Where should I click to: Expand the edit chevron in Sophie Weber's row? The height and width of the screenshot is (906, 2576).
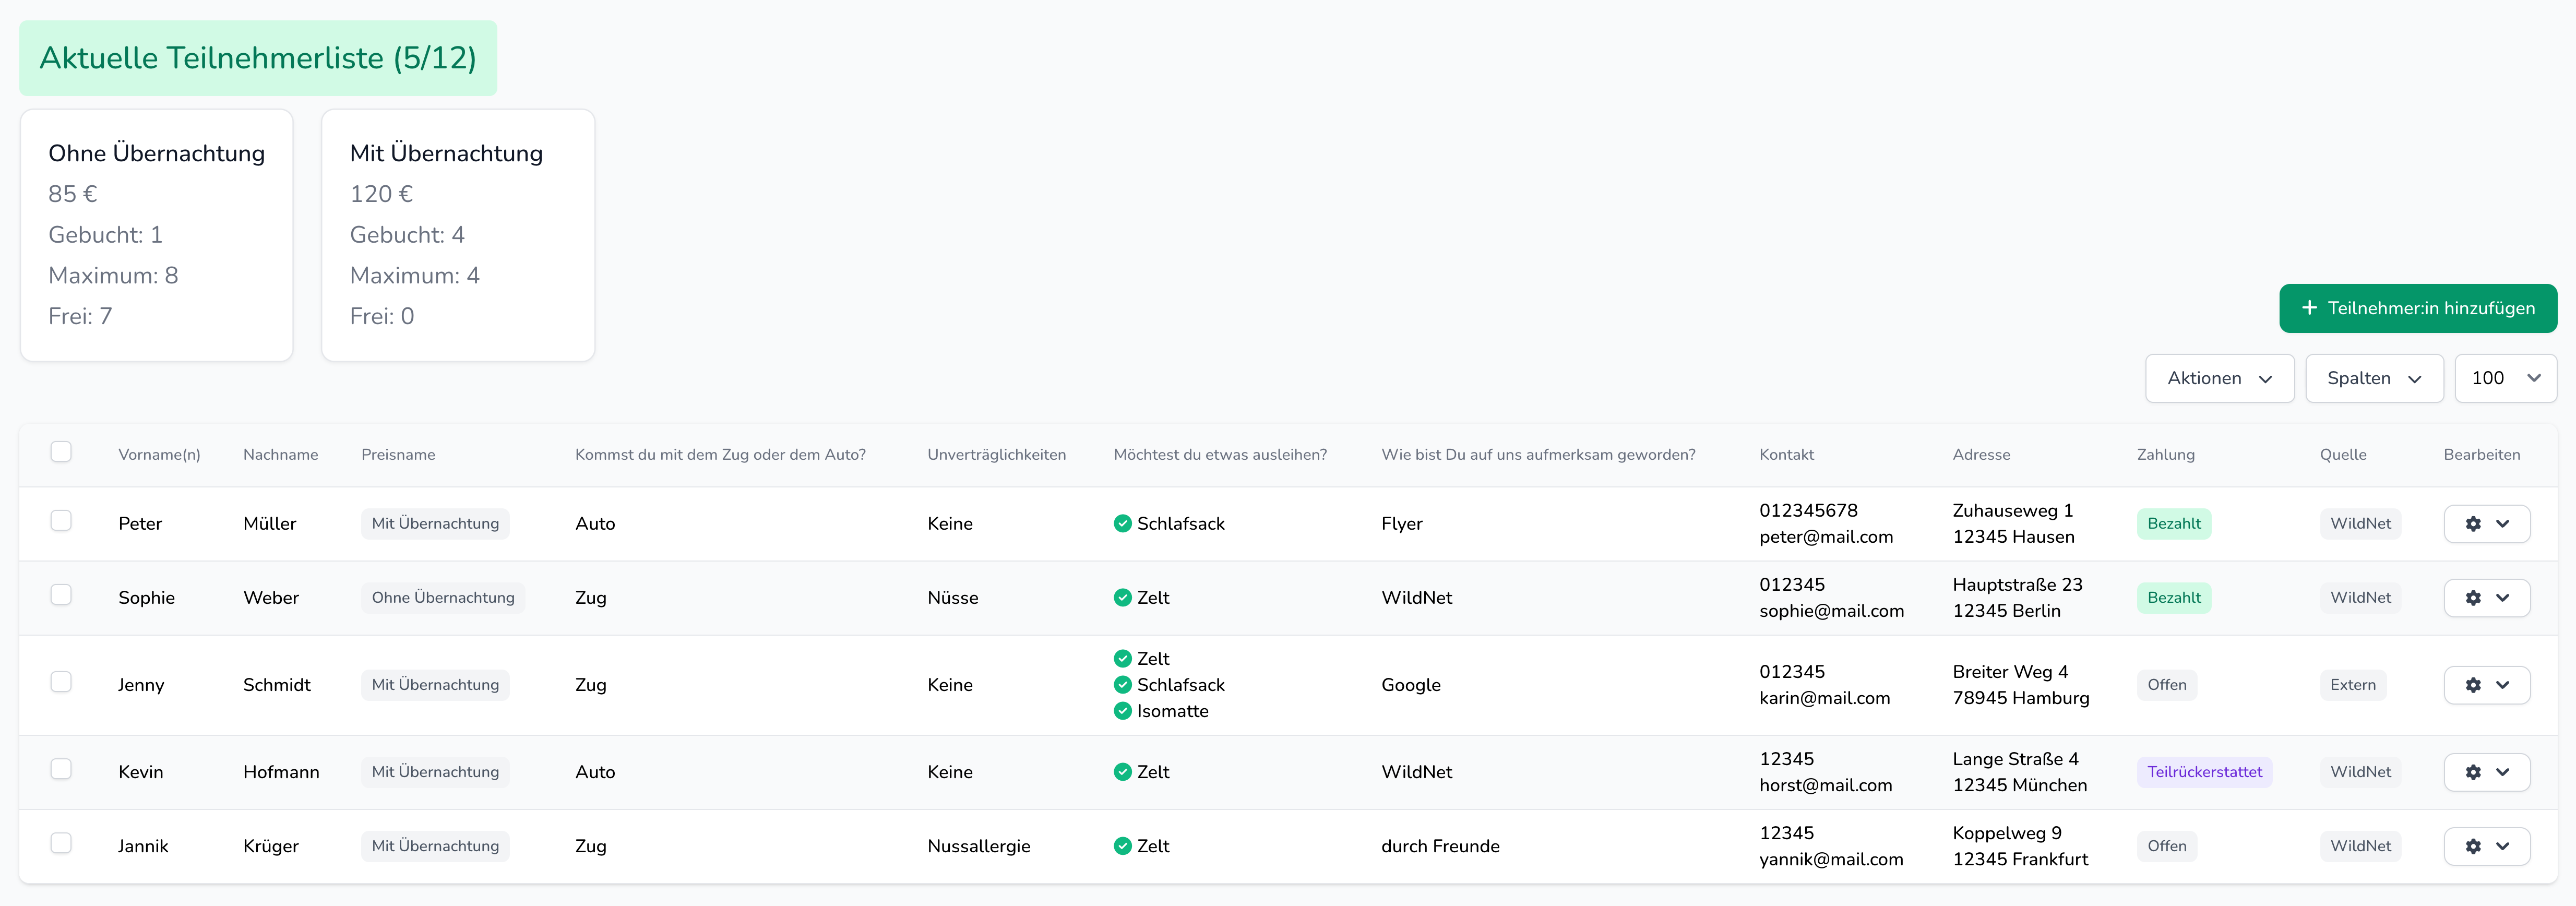[2502, 598]
